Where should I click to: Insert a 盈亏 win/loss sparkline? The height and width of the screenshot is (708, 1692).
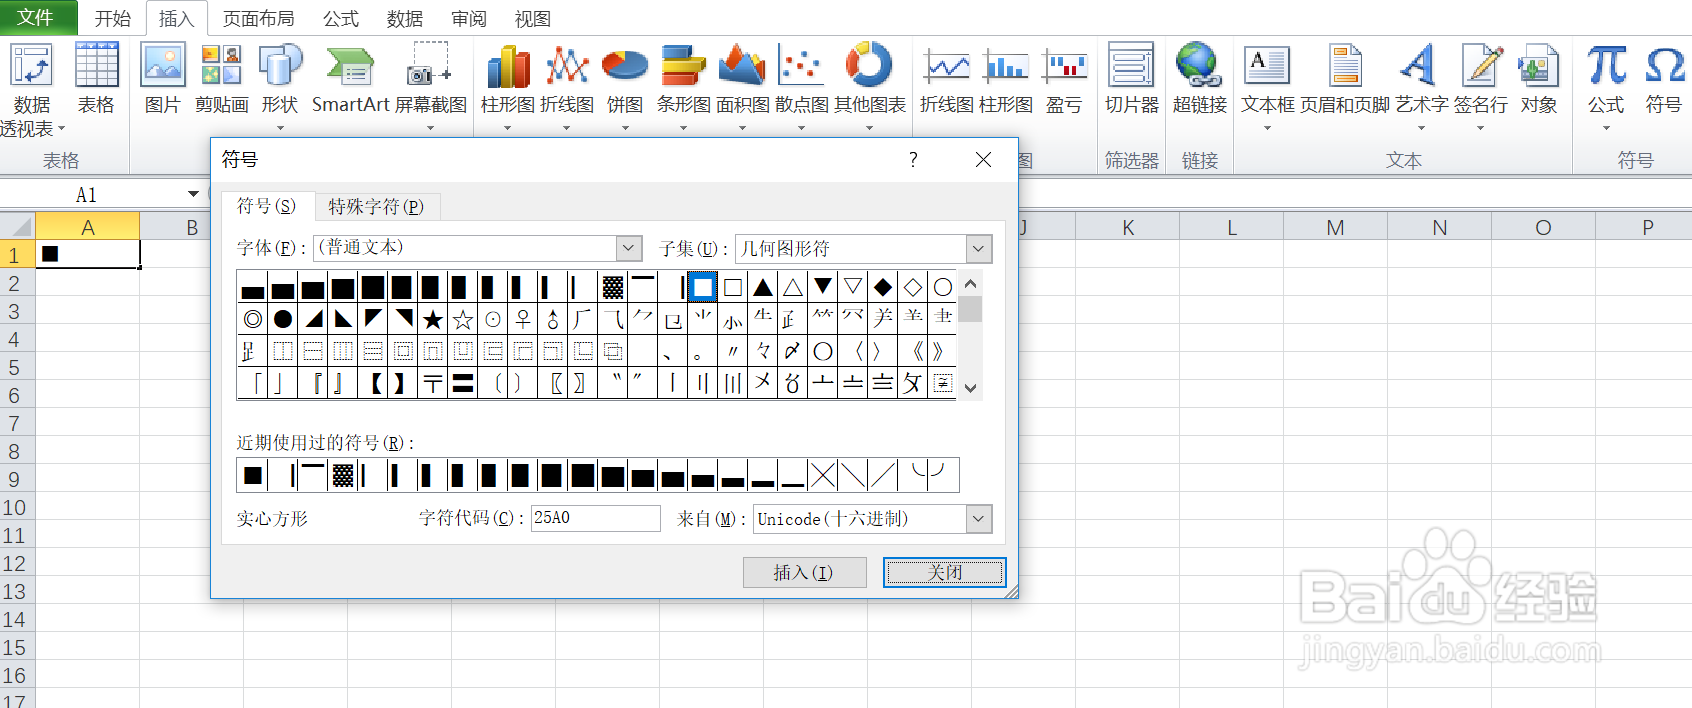tap(1064, 79)
